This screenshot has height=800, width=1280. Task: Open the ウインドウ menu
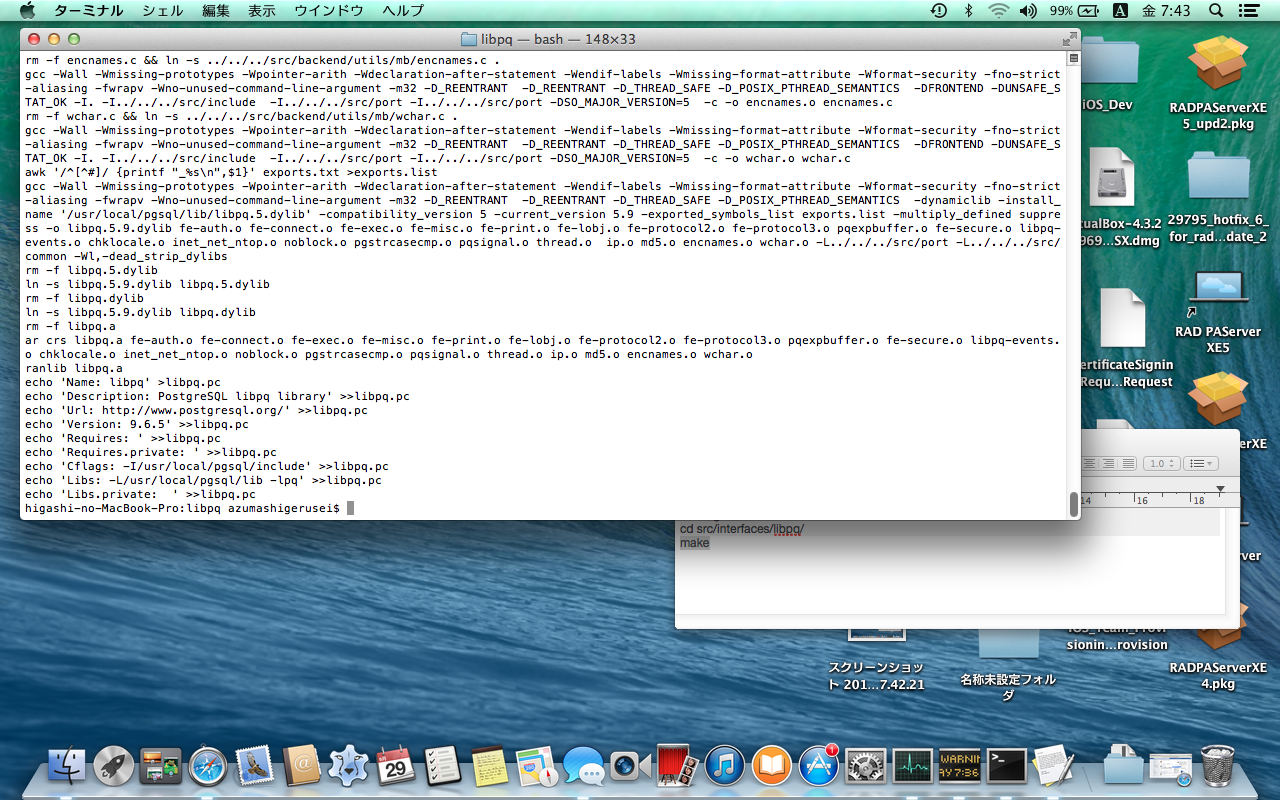[x=329, y=11]
